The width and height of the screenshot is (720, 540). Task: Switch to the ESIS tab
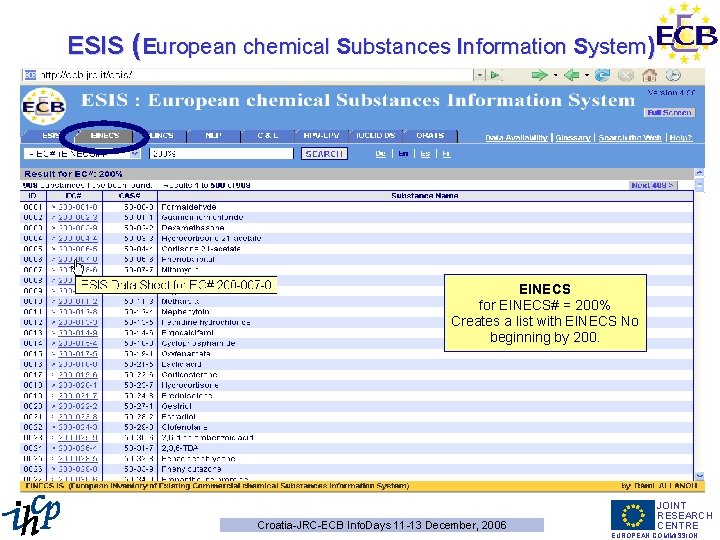[50, 135]
